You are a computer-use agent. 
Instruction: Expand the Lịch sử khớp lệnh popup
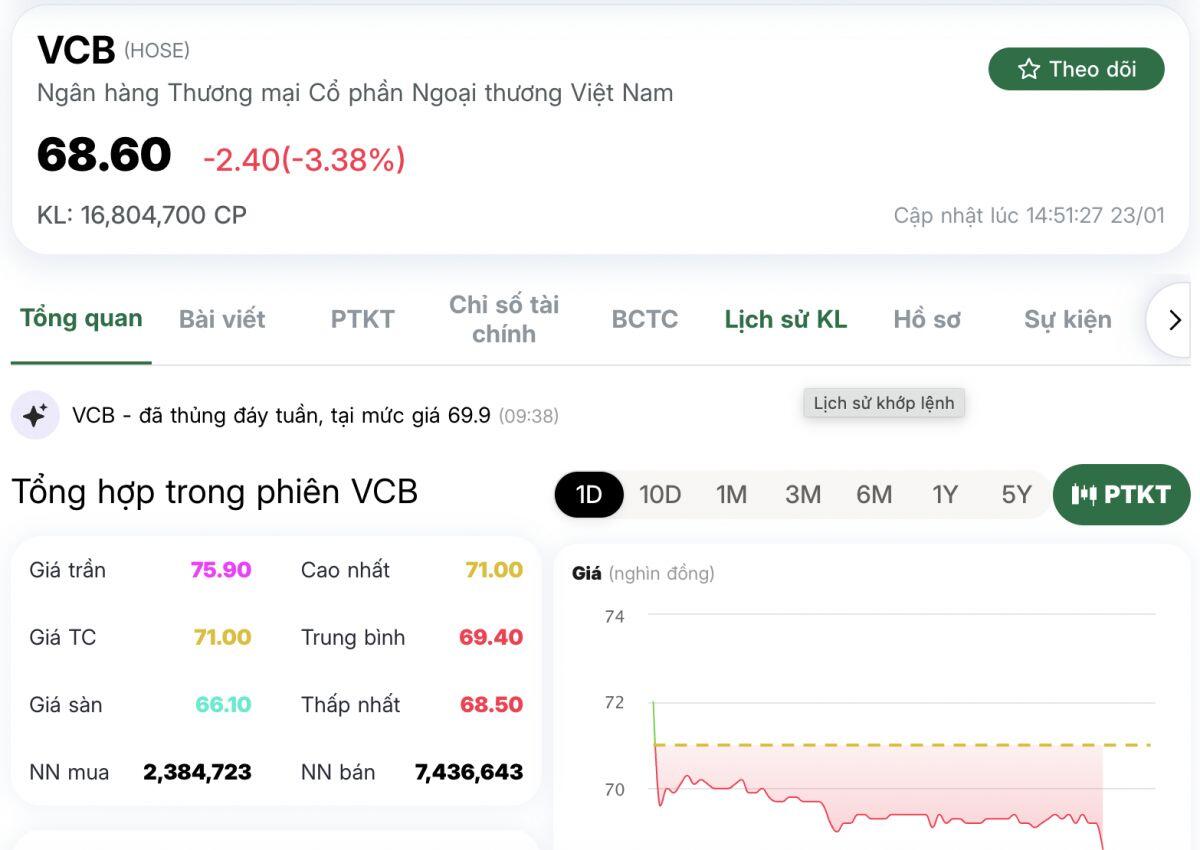pos(883,403)
